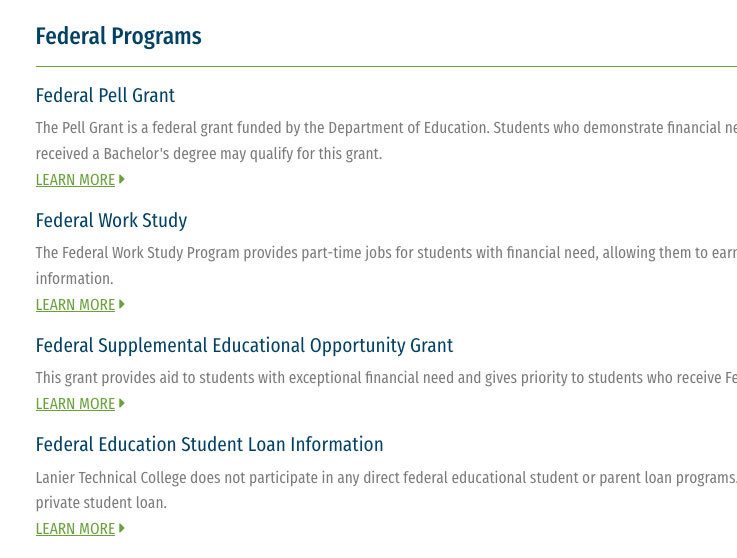Image resolution: width=737 pixels, height=558 pixels.
Task: Click the Federal Programs main heading
Action: pyautogui.click(x=118, y=36)
